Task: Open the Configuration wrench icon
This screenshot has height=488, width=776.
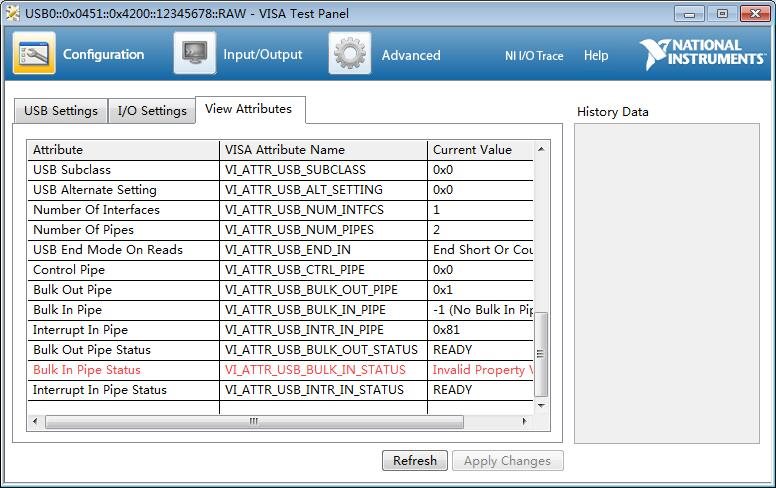Action: coord(34,53)
